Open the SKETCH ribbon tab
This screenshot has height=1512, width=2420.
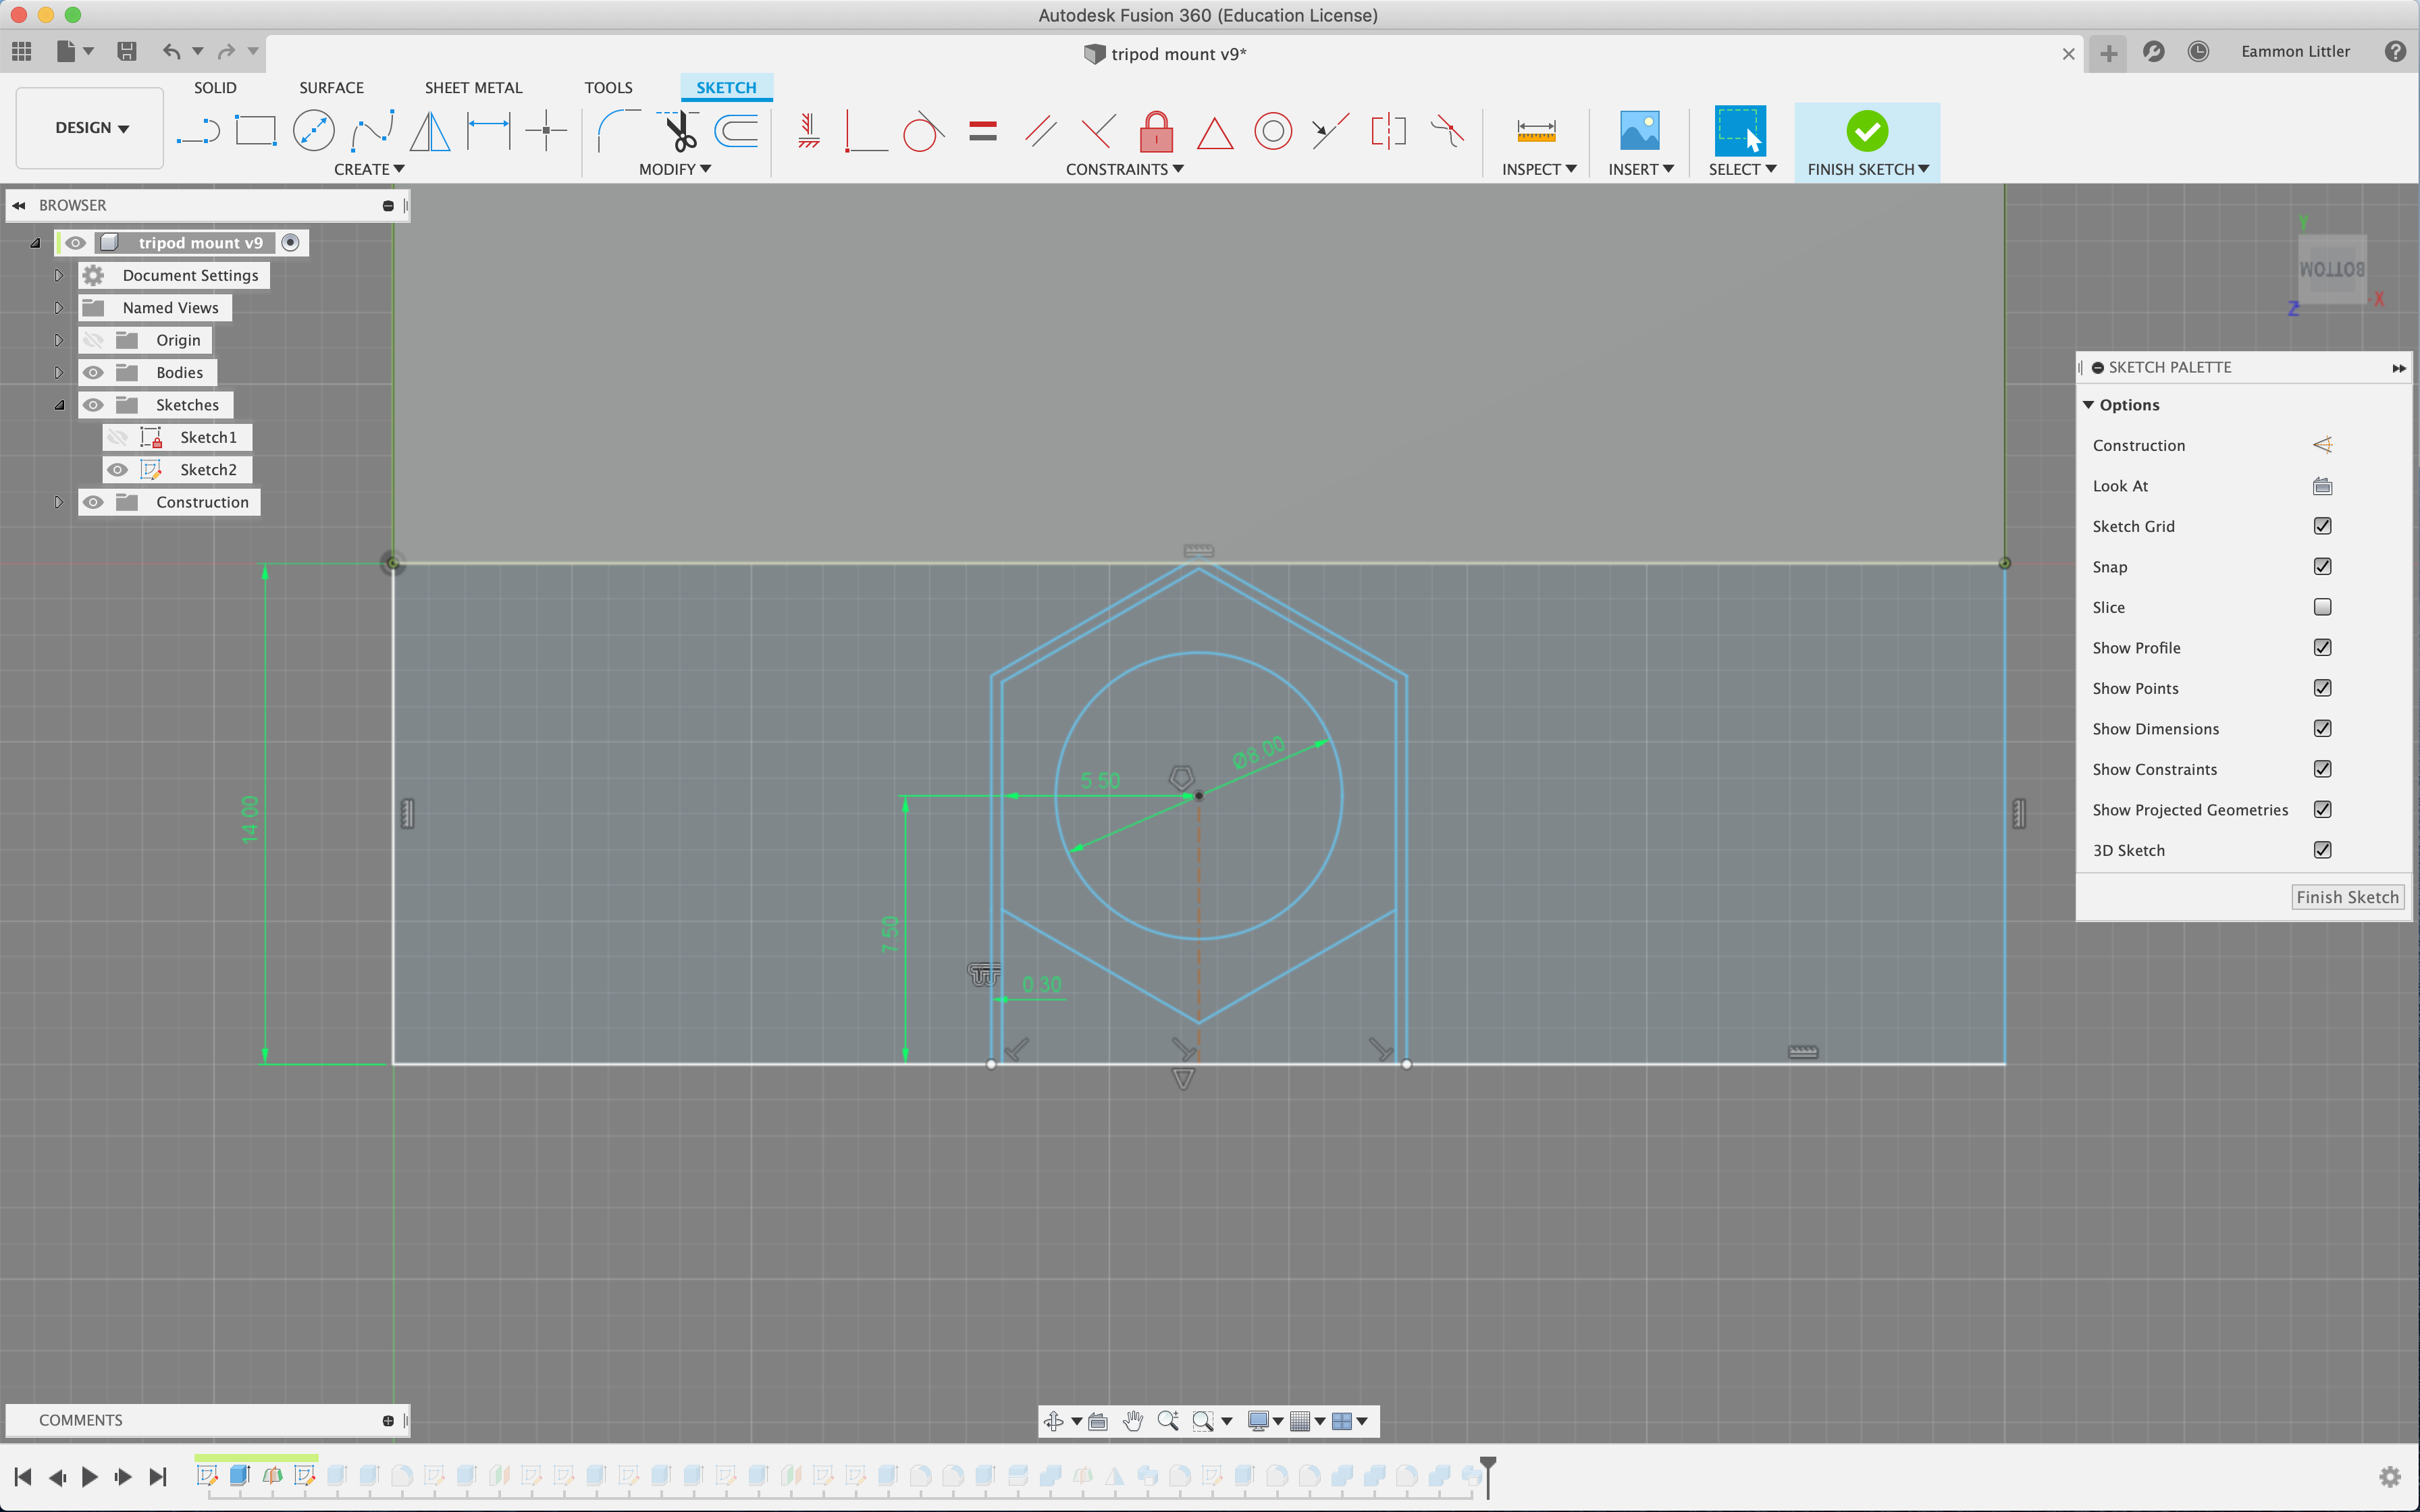[725, 87]
